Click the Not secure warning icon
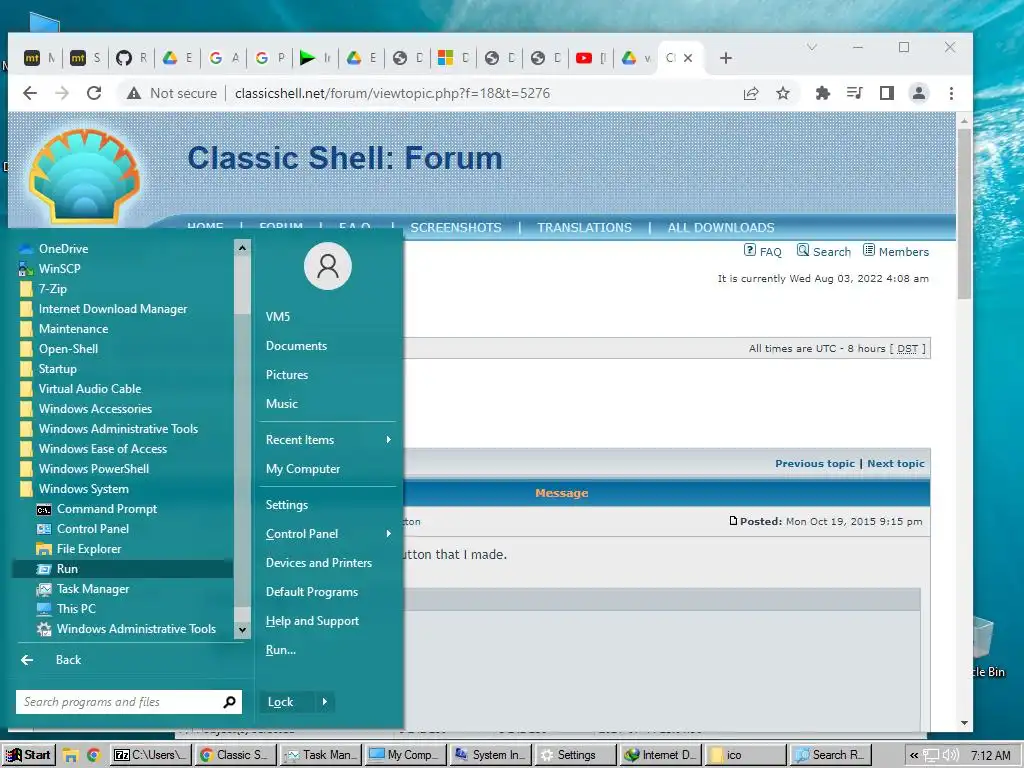The width and height of the screenshot is (1024, 768). (x=134, y=93)
